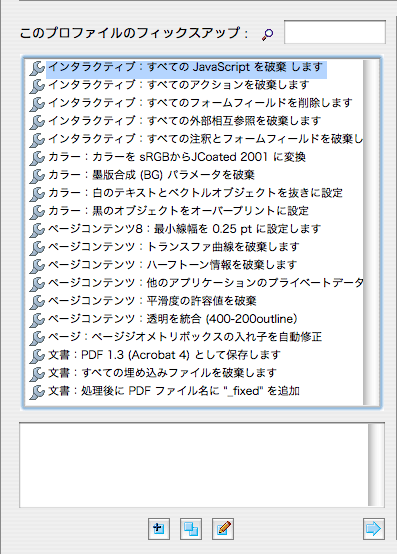
Task: Select 墨版合成 (BG) パラメータを破棄 fixup
Action: (x=151, y=175)
